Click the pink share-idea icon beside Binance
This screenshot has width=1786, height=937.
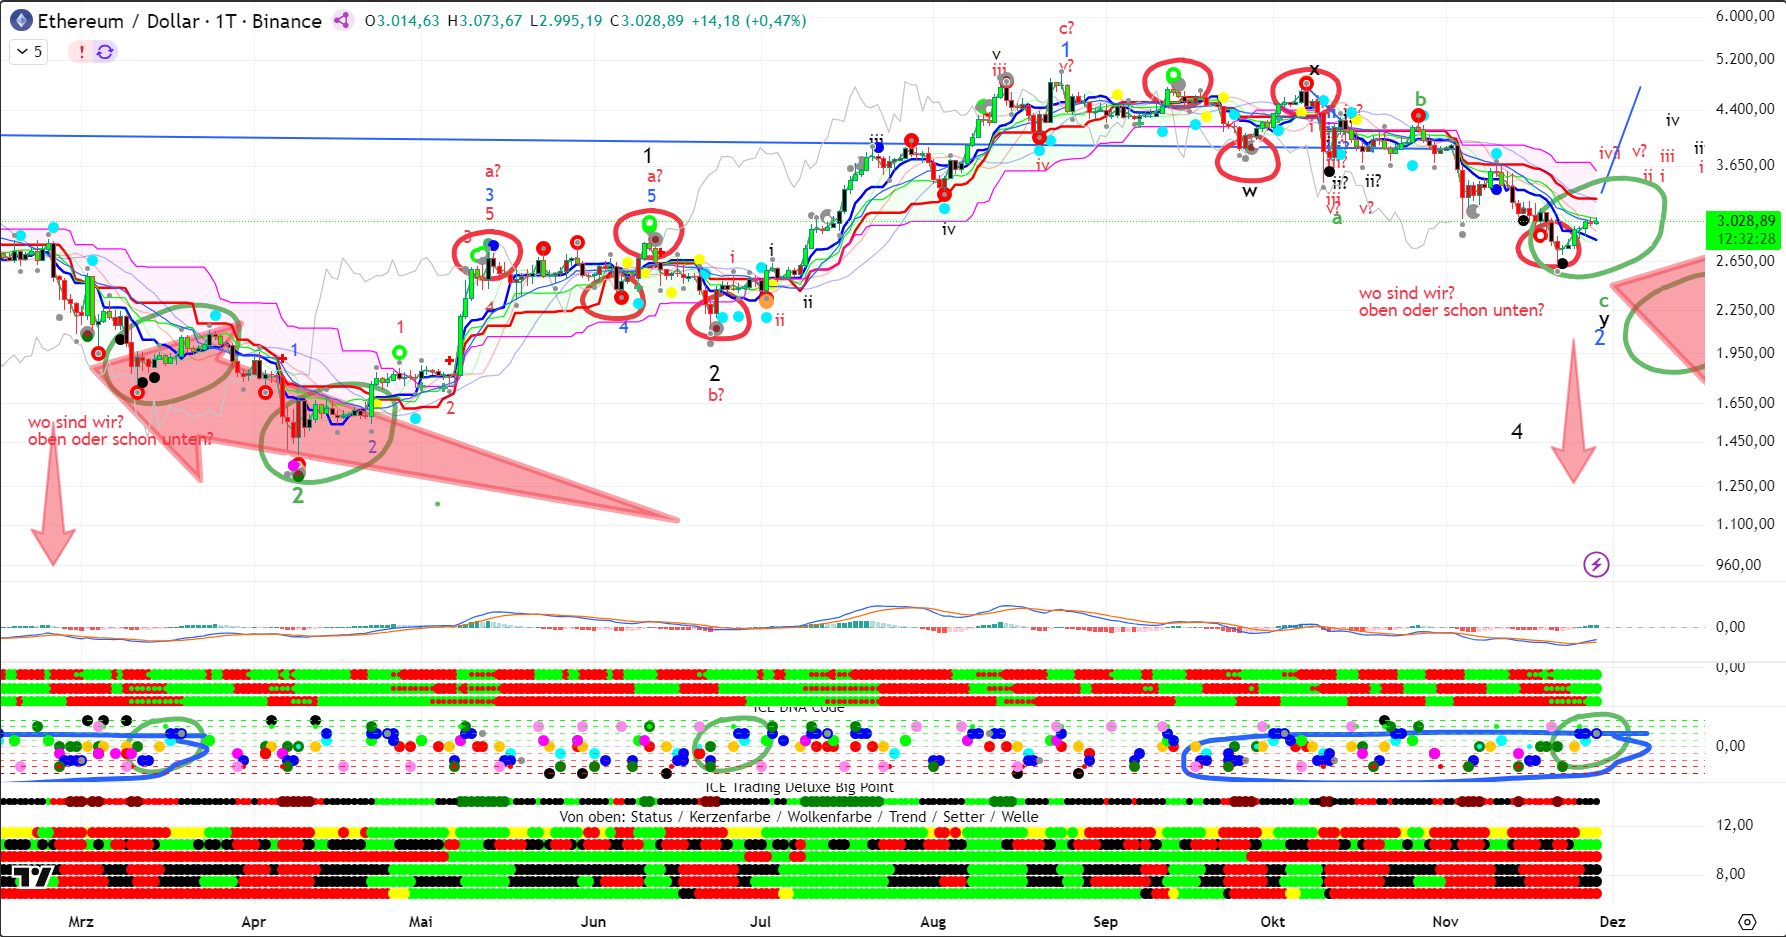click(x=343, y=21)
